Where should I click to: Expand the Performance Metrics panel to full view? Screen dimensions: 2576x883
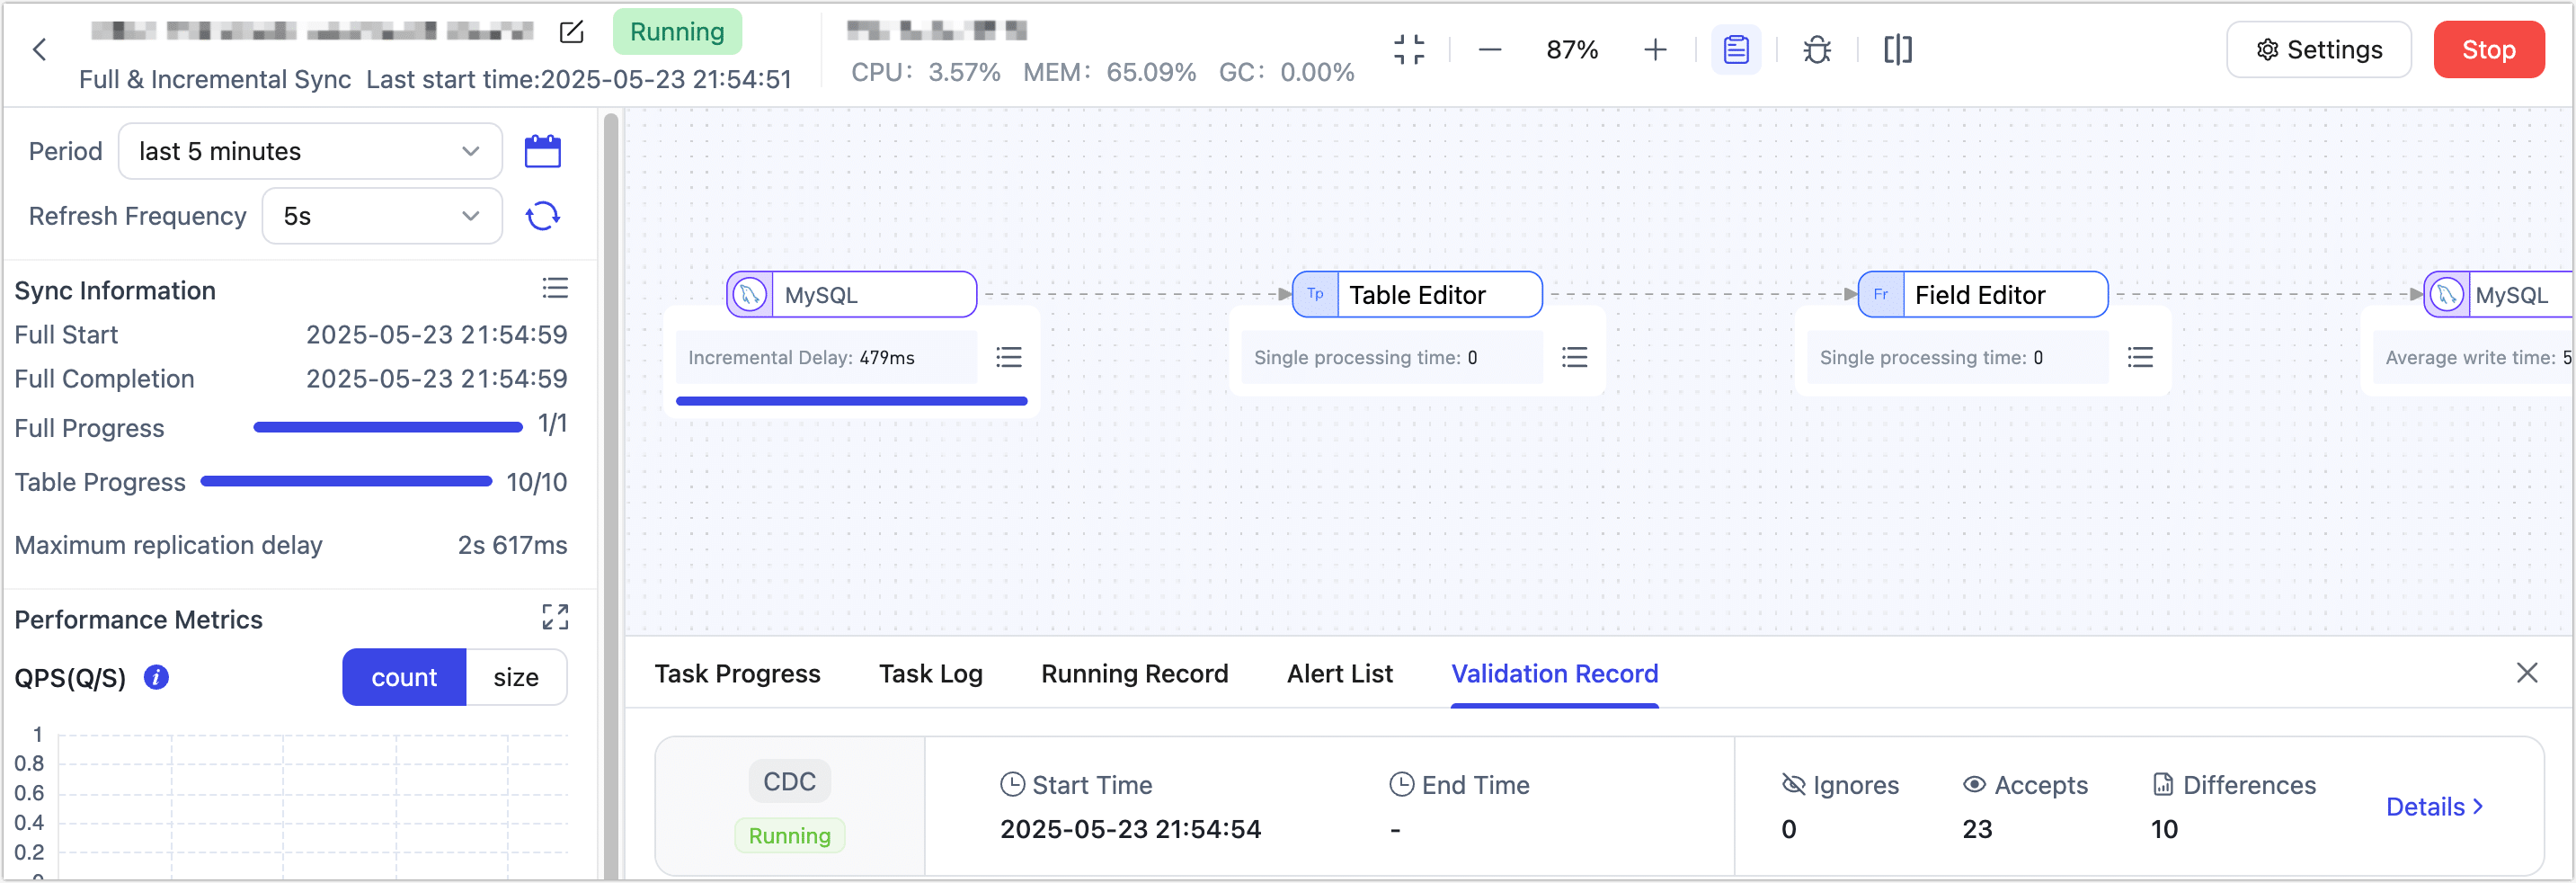(x=556, y=617)
